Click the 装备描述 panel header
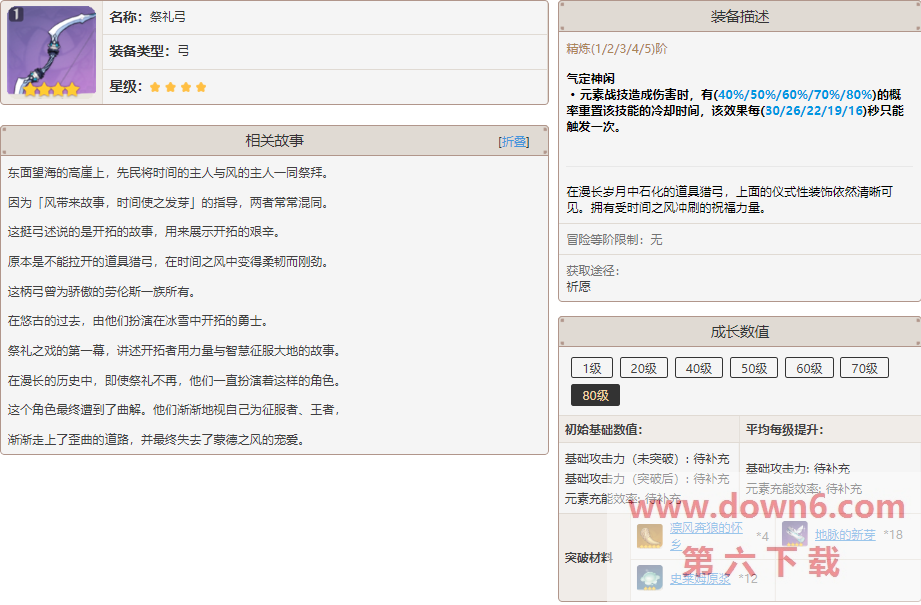This screenshot has width=921, height=605. point(740,16)
